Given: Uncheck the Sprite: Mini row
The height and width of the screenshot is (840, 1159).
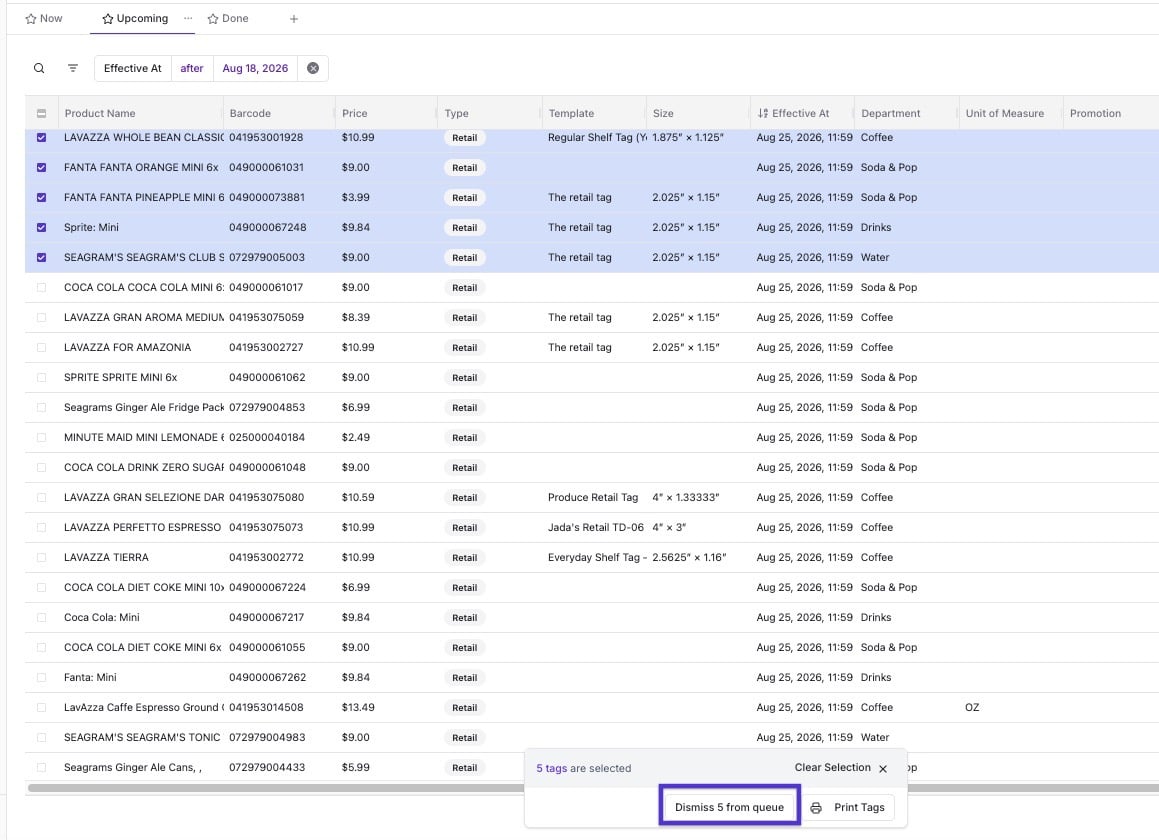Looking at the screenshot, I should click(41, 228).
